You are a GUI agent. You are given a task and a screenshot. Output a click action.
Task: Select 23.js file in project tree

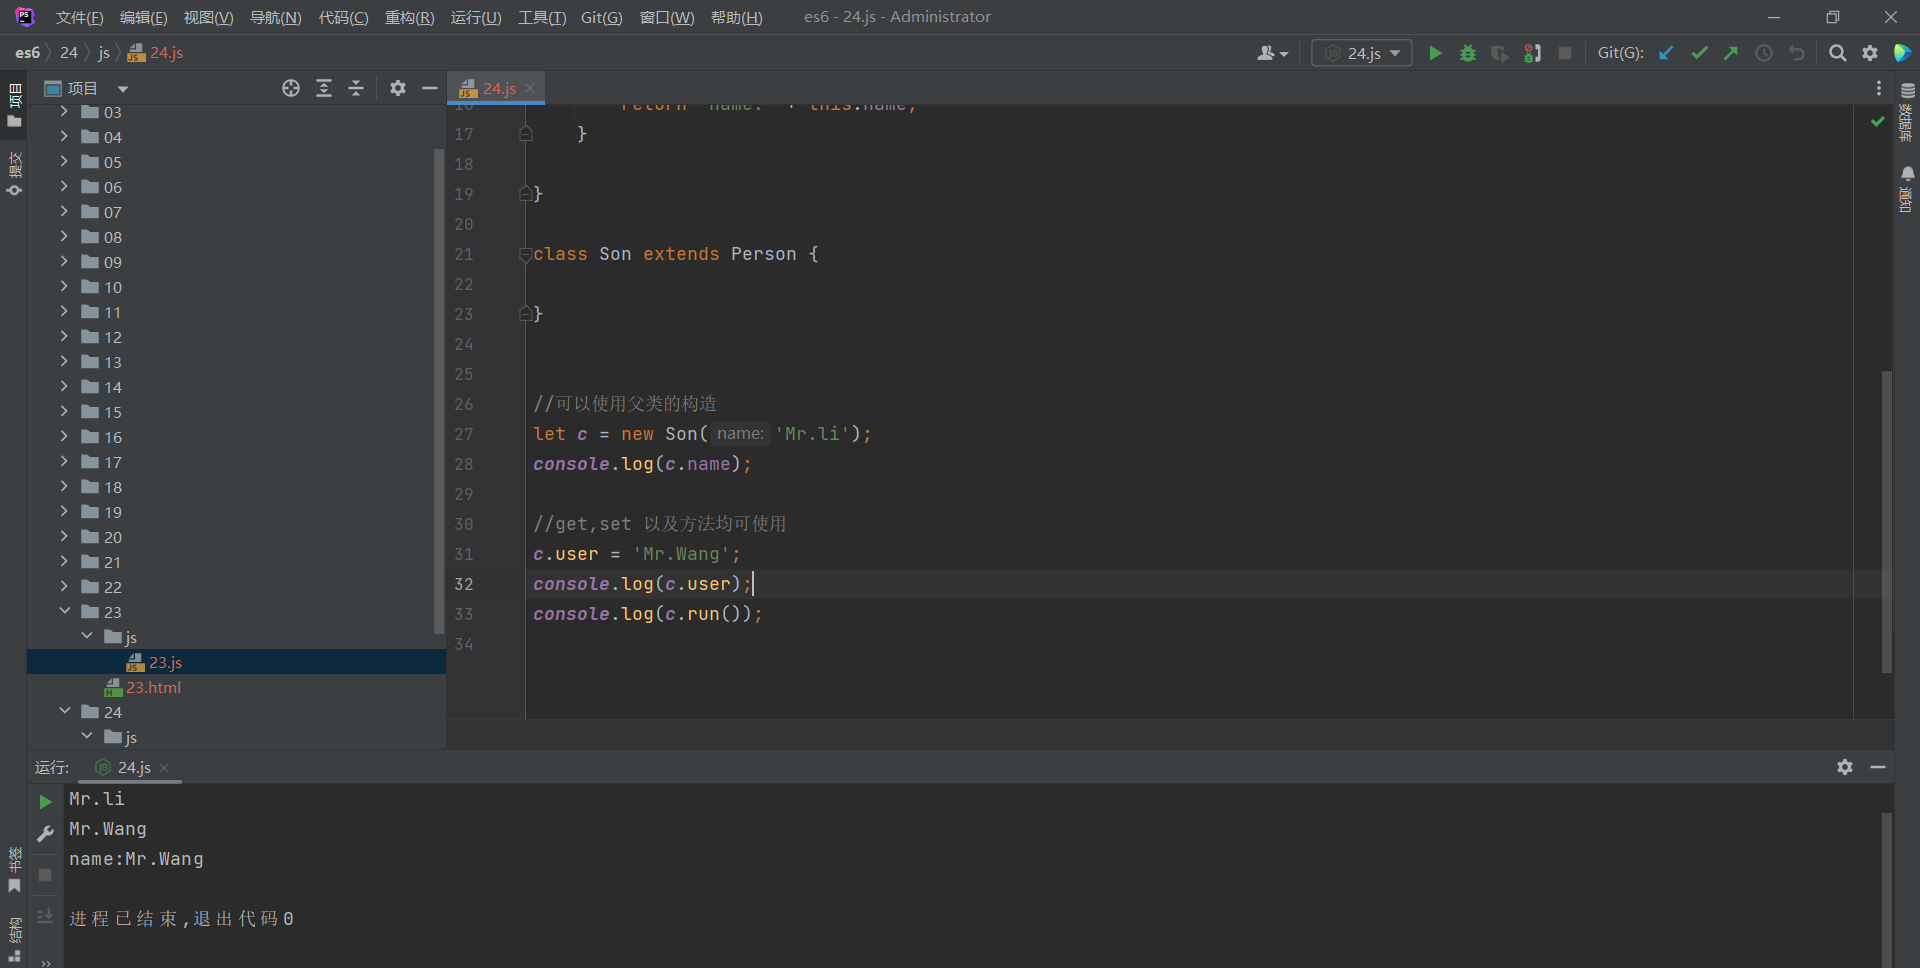tap(165, 662)
